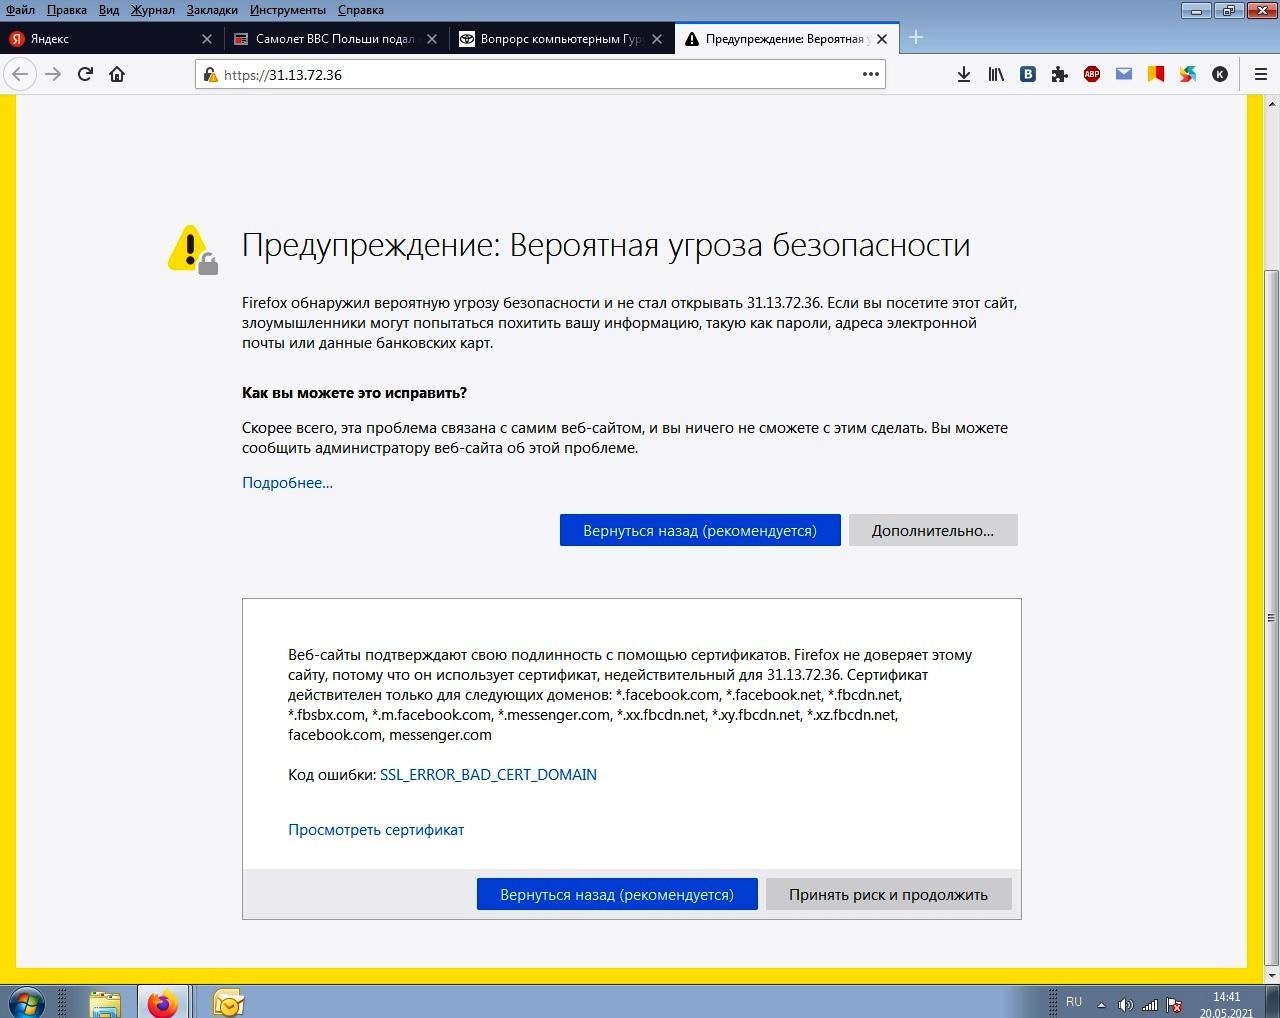Open the volume speaker tray icon
This screenshot has width=1280, height=1018.
(1125, 1004)
